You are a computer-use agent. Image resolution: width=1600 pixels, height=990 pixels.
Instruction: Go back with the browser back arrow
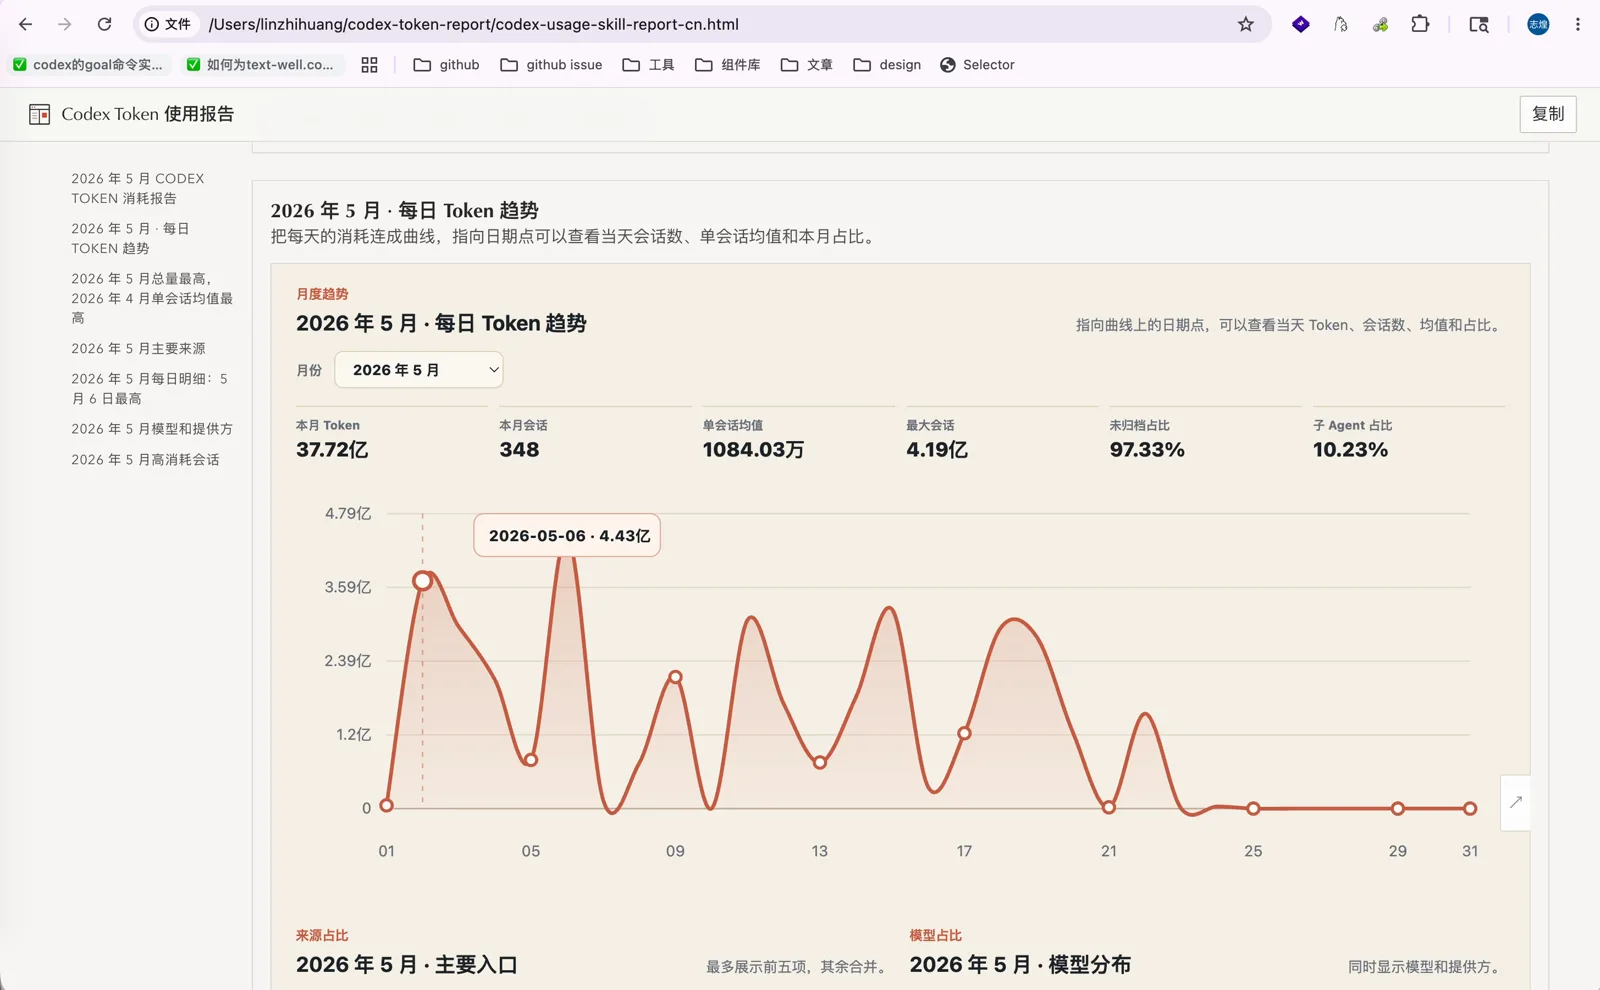click(26, 24)
